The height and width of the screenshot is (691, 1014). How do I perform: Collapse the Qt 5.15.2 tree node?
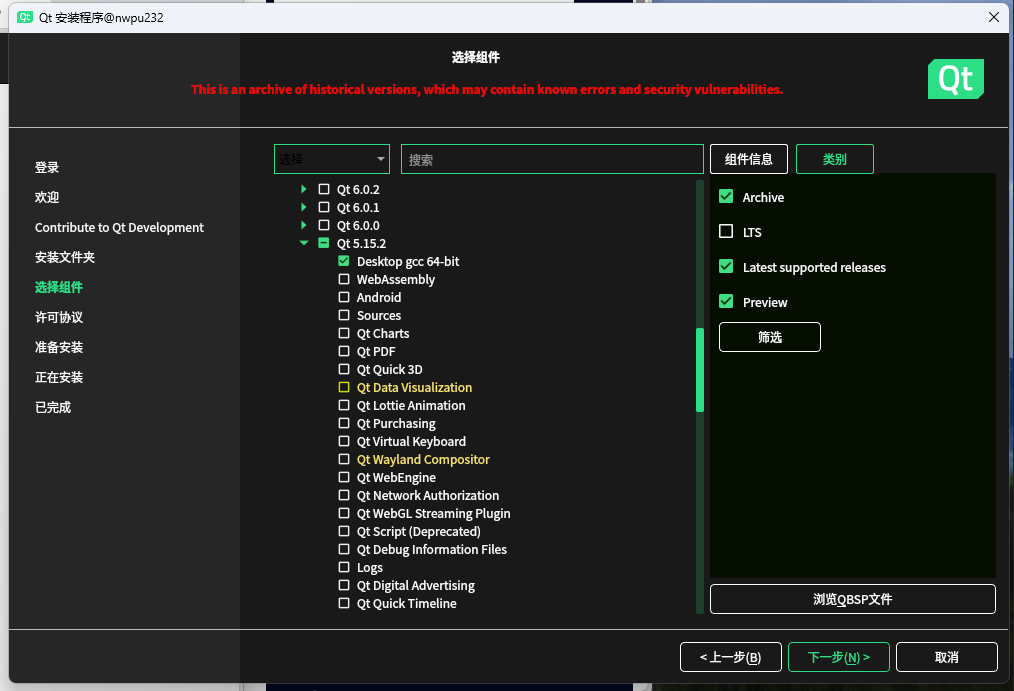click(x=304, y=243)
